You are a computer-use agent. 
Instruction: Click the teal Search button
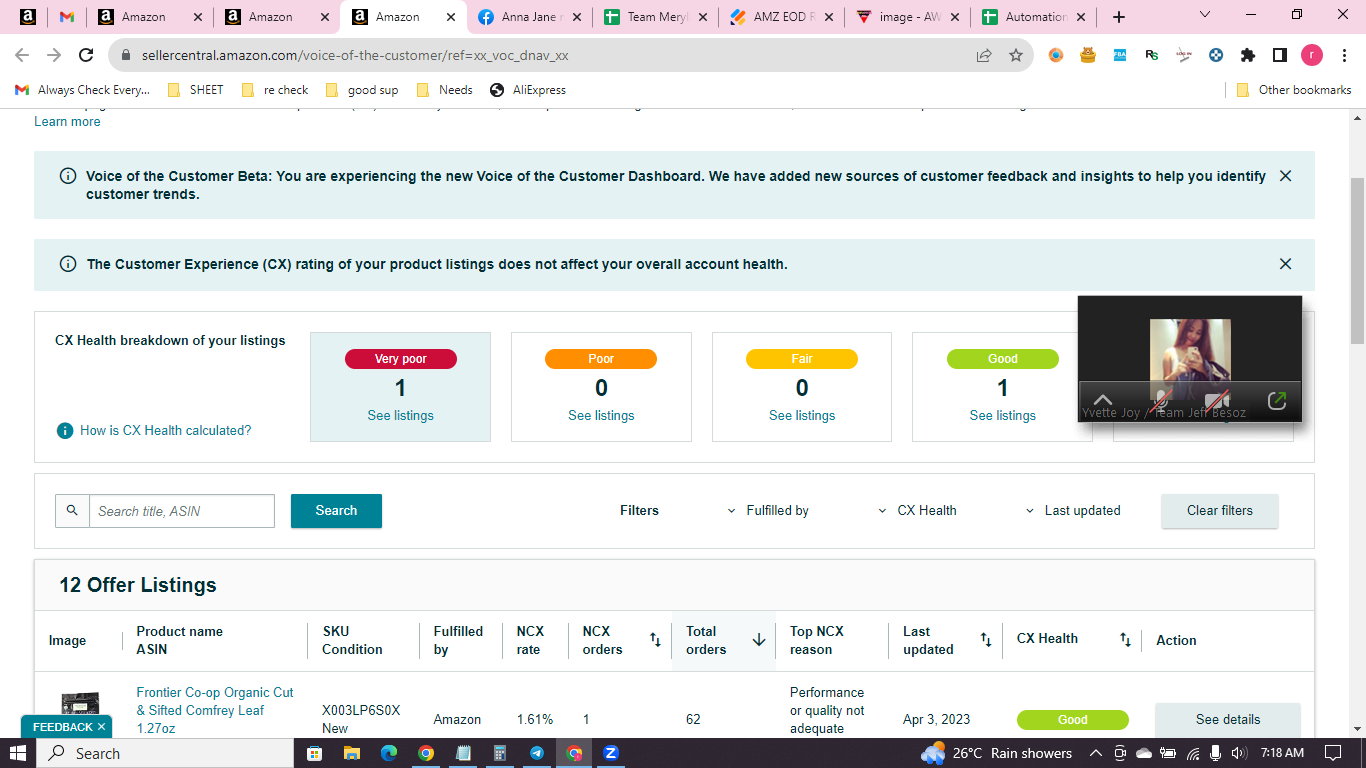(336, 511)
